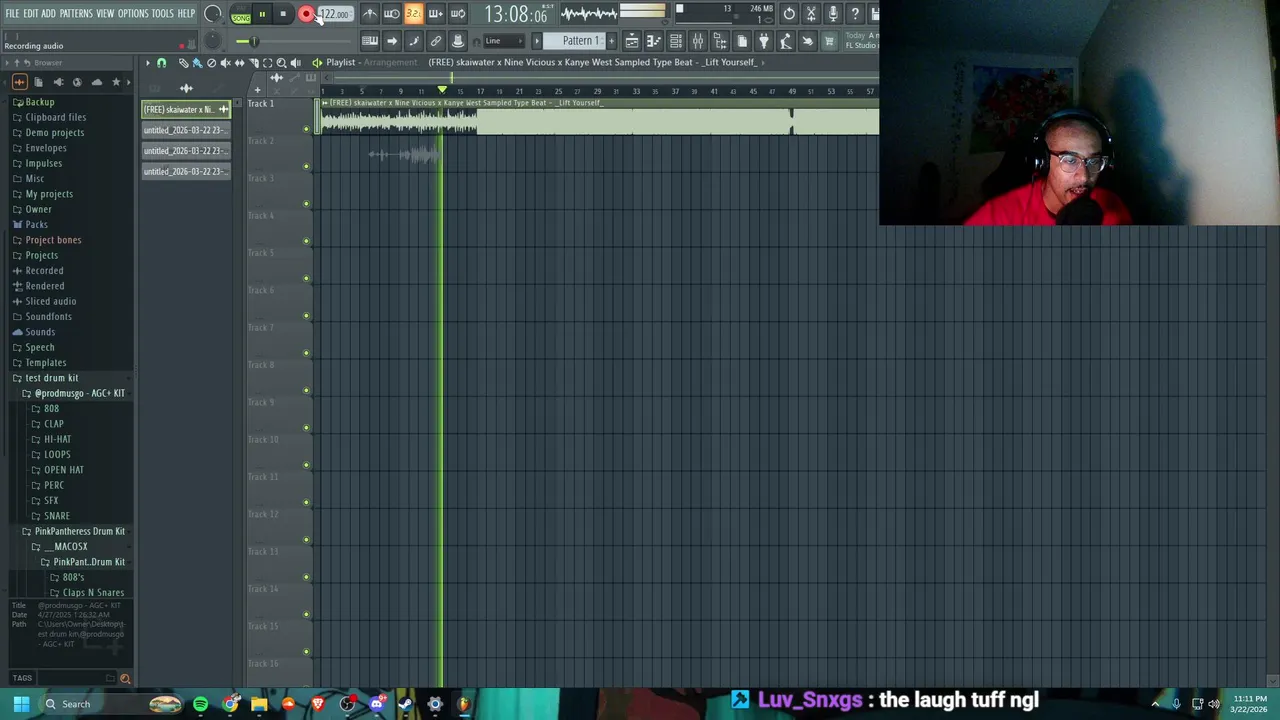Open the Piano roll view icon
This screenshot has height=720, width=1280.
[x=654, y=41]
